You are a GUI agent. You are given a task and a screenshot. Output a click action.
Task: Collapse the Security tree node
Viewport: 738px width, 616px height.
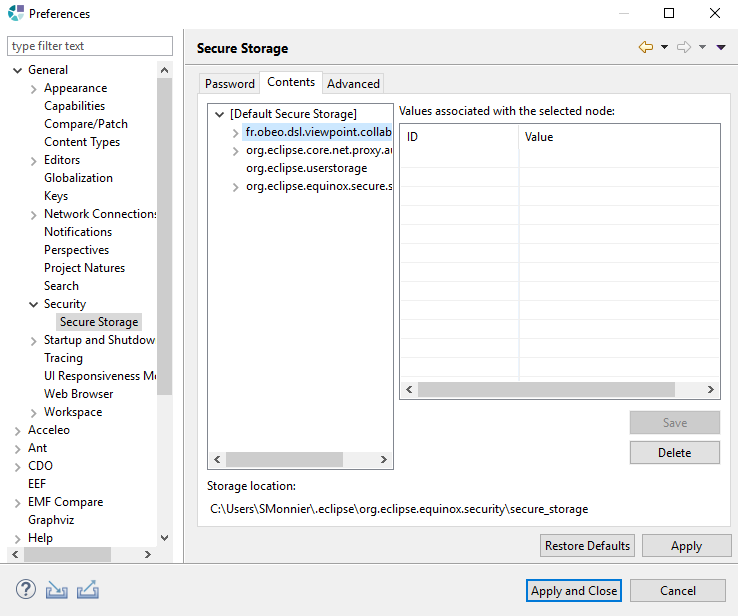click(x=34, y=304)
